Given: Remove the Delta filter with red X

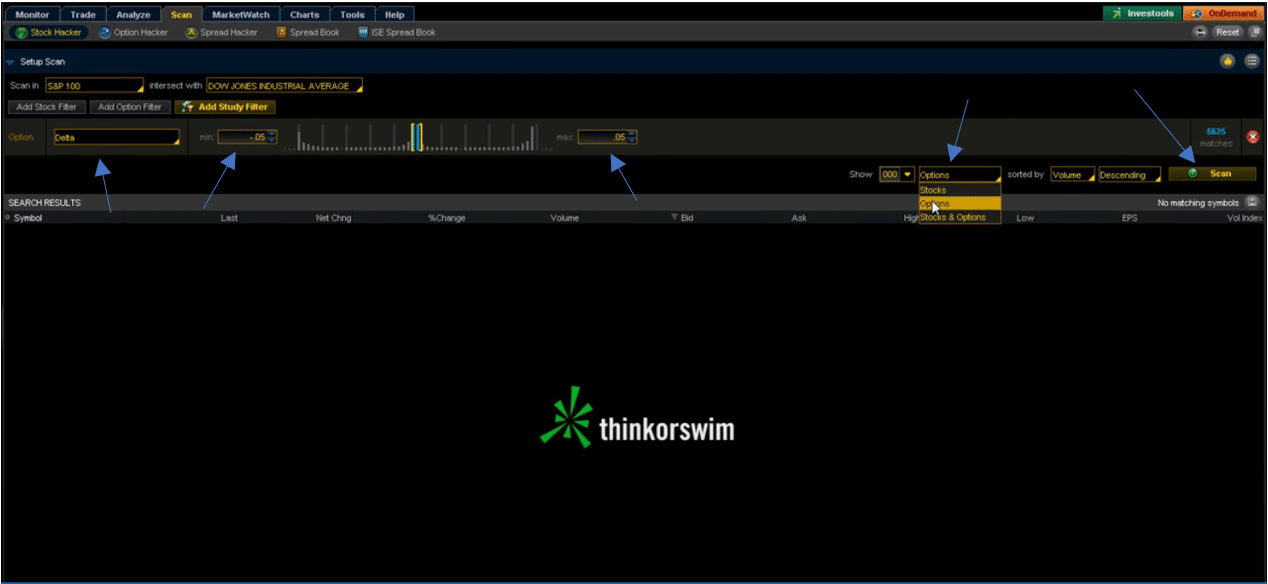Looking at the screenshot, I should 1253,137.
